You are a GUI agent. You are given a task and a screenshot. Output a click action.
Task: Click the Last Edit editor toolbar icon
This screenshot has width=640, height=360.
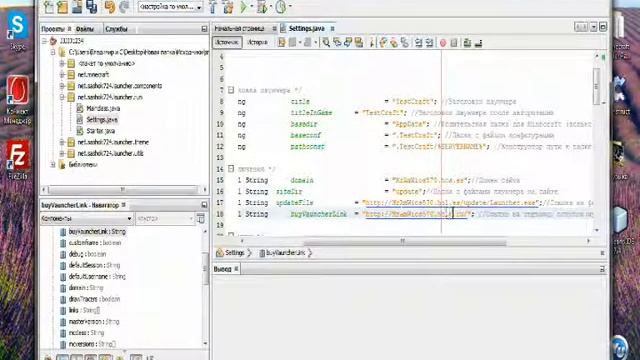click(282, 42)
